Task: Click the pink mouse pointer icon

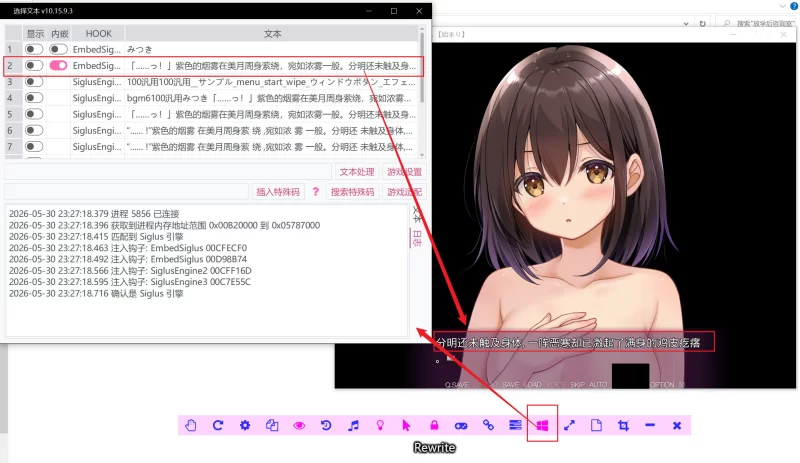Action: tap(407, 425)
